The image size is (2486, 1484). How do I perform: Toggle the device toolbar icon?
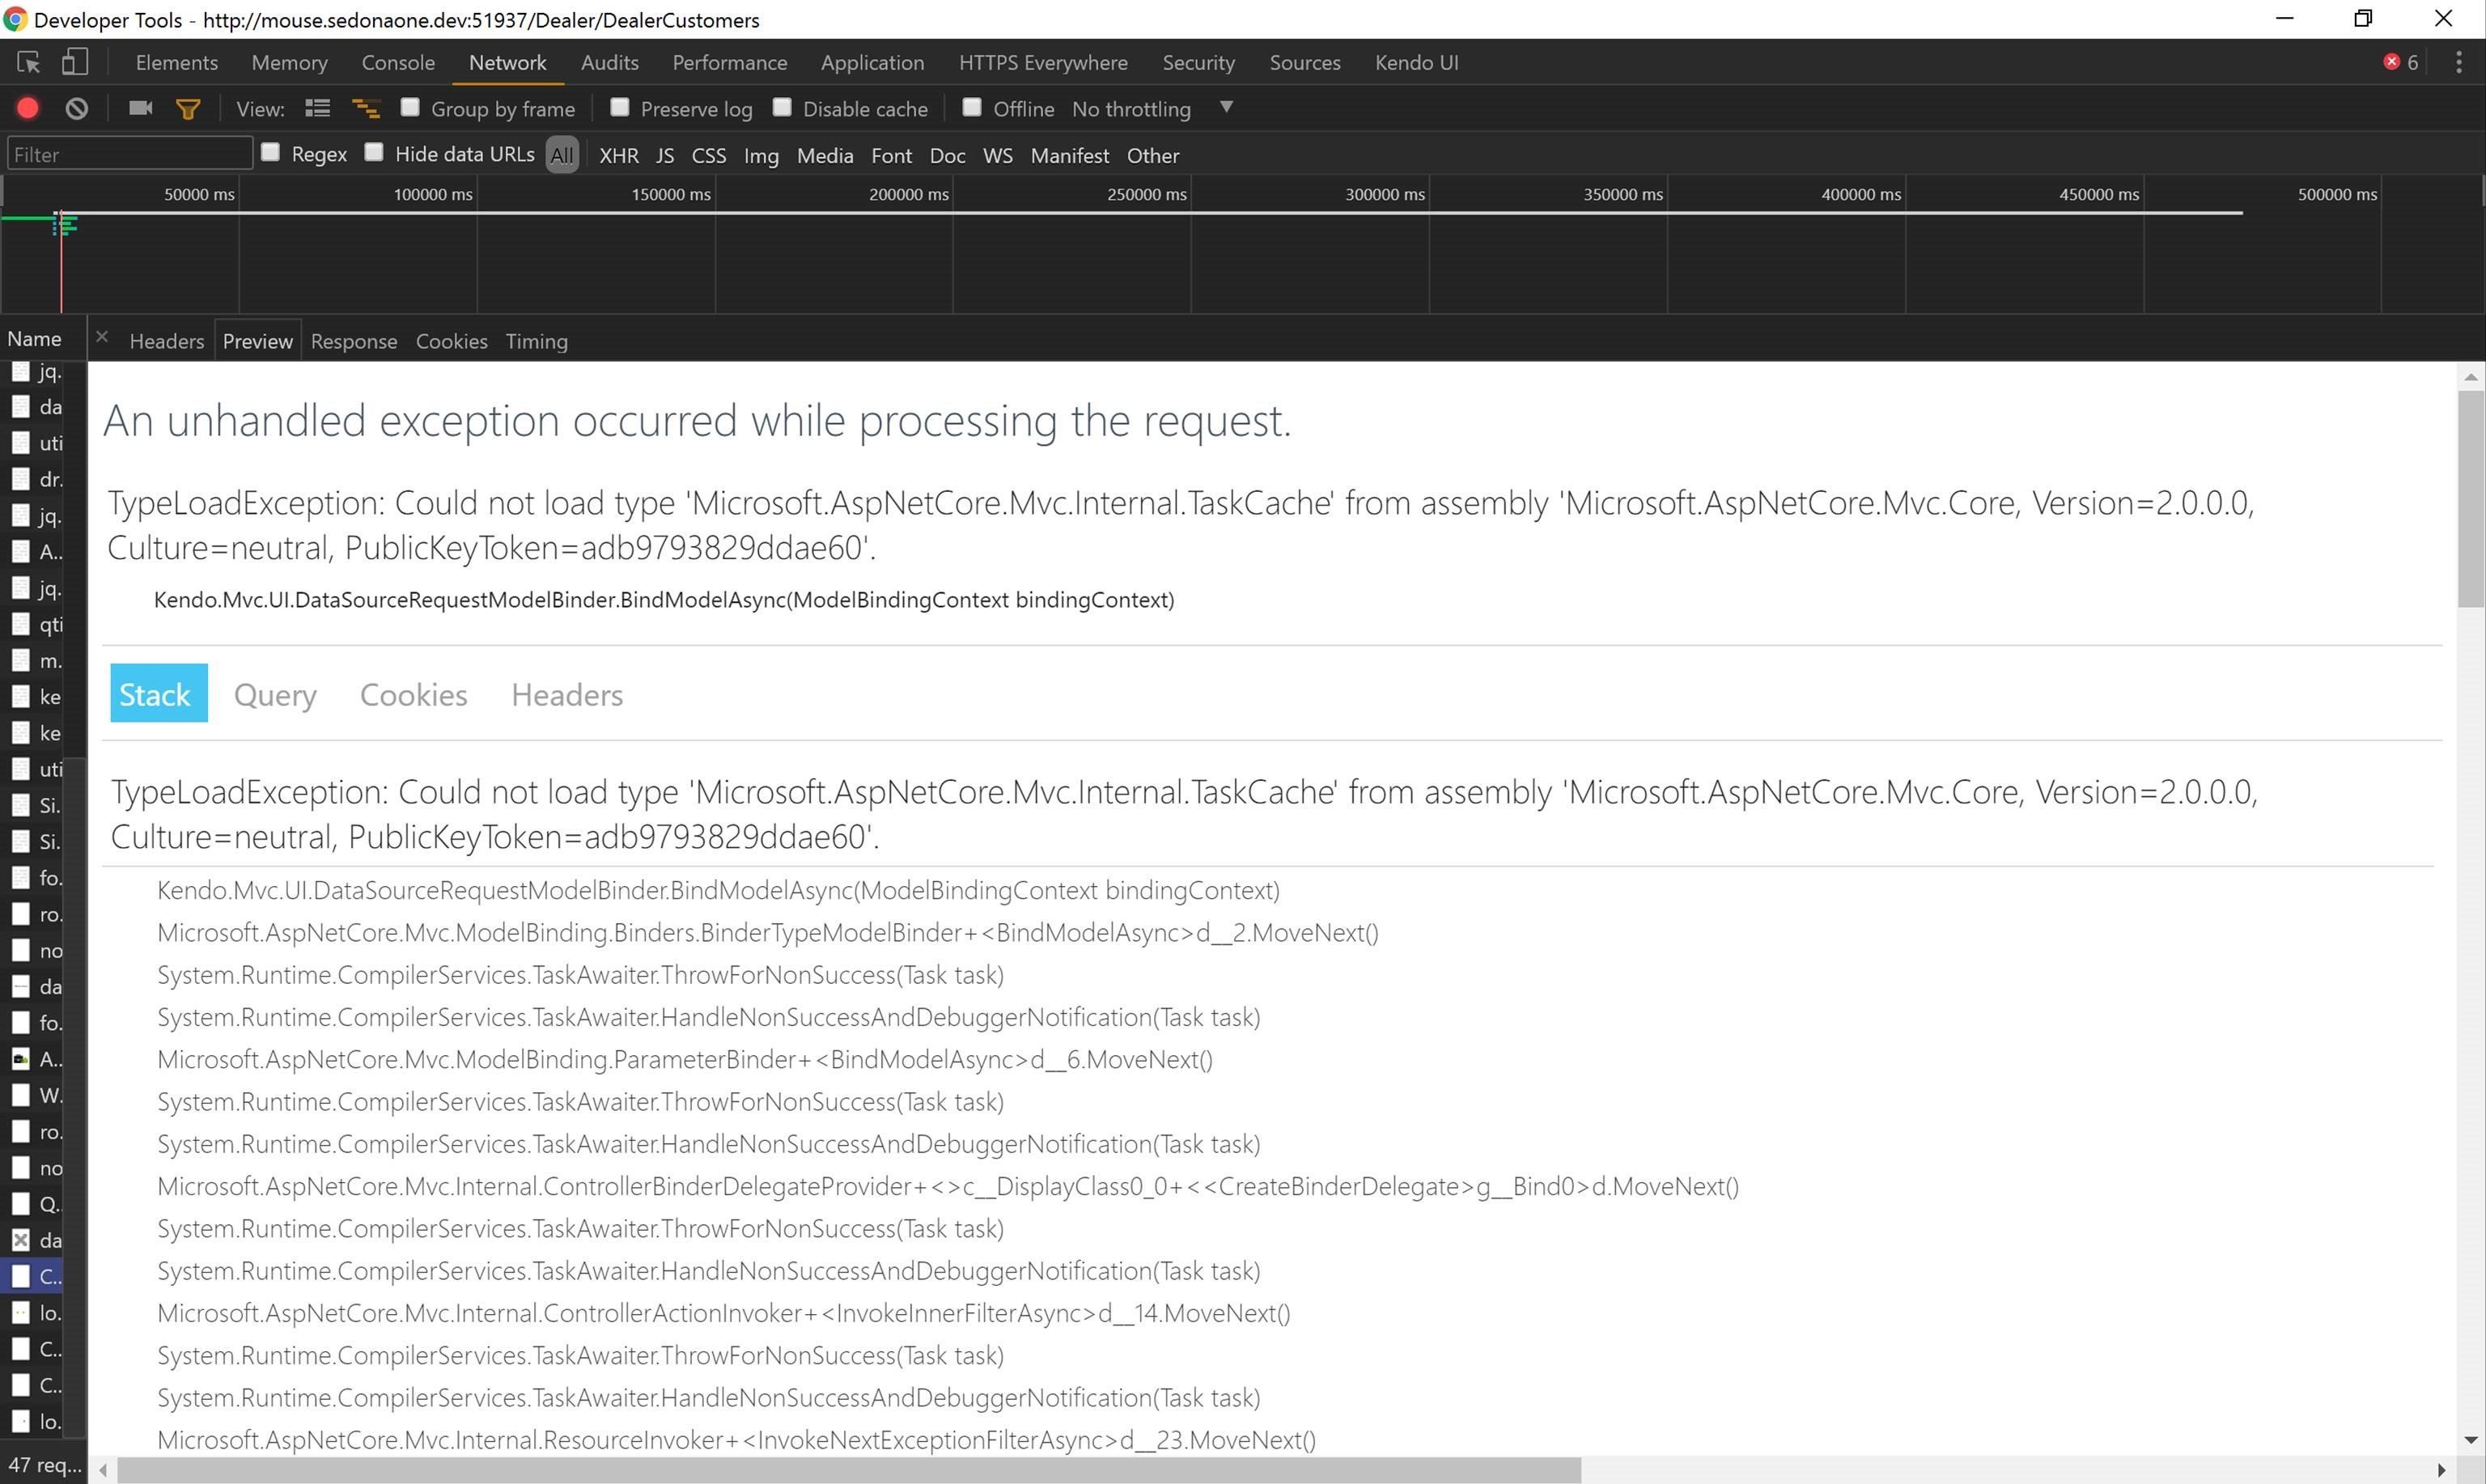tap(75, 62)
